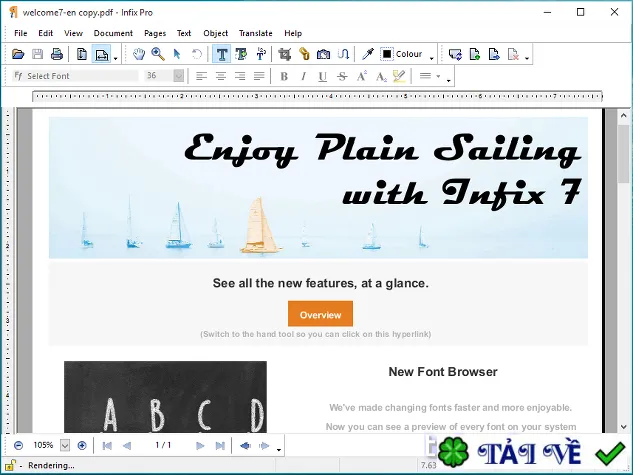Image resolution: width=633 pixels, height=475 pixels.
Task: Open the Document menu
Action: pos(113,33)
